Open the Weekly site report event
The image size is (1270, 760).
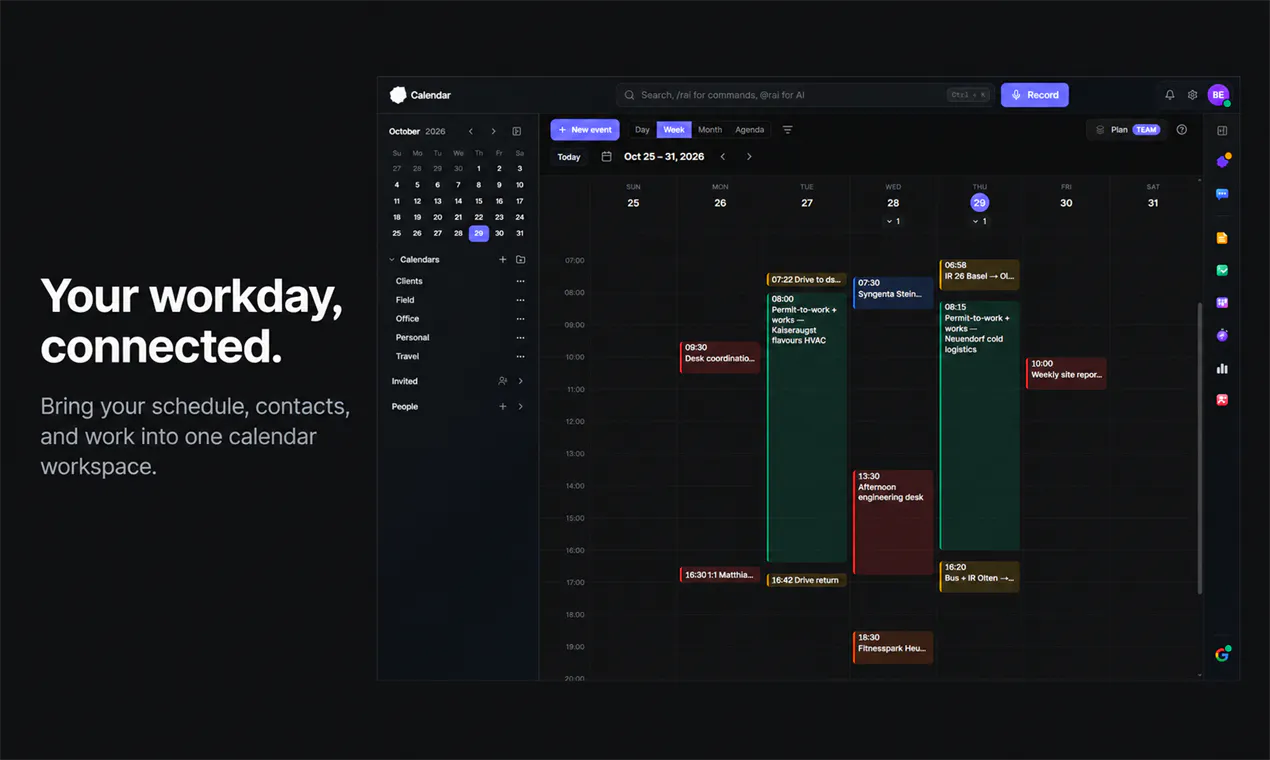(1066, 373)
